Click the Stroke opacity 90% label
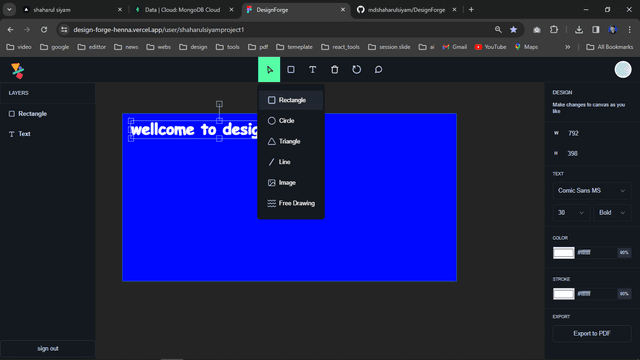The width and height of the screenshot is (640, 360). pos(624,294)
